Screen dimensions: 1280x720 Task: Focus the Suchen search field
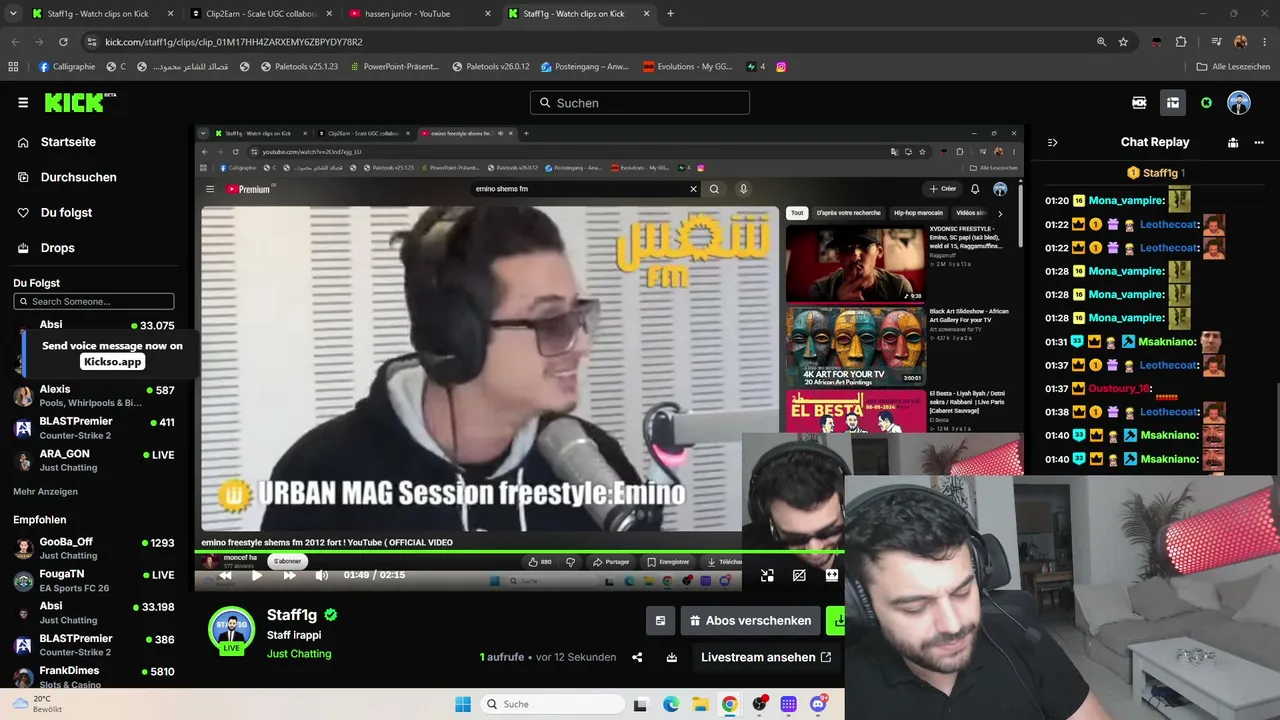pos(640,103)
